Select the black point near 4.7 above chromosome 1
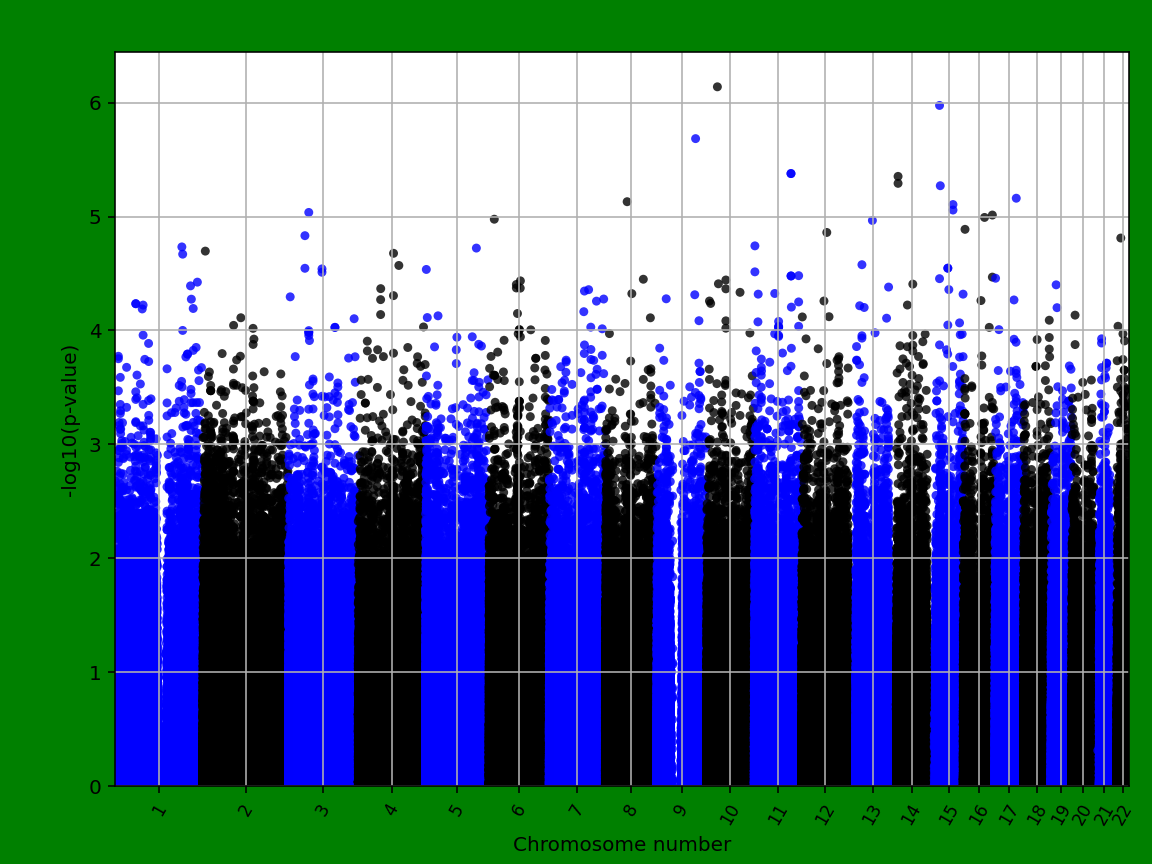The width and height of the screenshot is (1152, 864). click(204, 249)
